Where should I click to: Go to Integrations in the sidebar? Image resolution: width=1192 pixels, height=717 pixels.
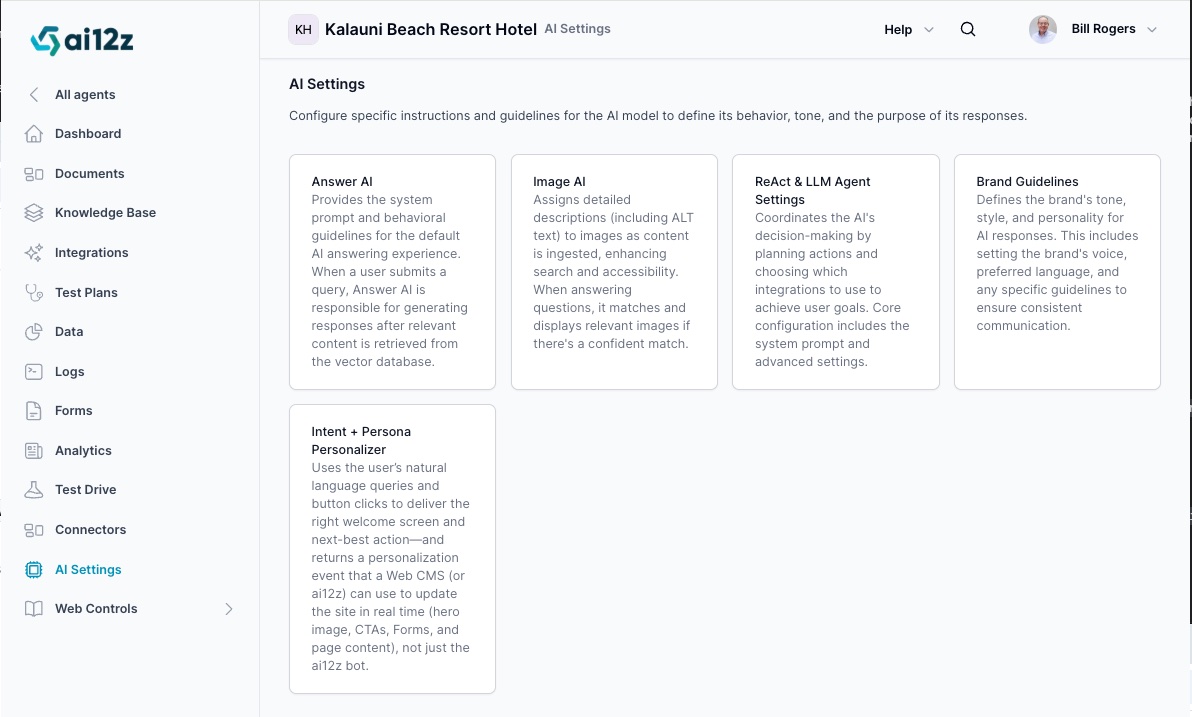coord(91,252)
